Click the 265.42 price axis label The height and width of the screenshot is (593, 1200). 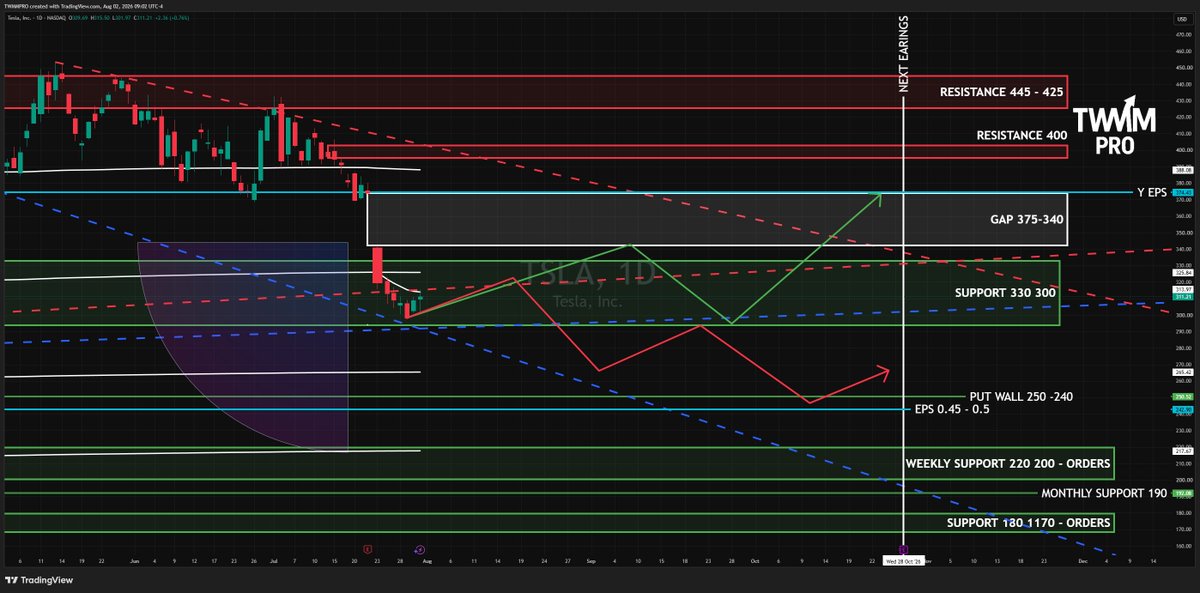[1181, 372]
